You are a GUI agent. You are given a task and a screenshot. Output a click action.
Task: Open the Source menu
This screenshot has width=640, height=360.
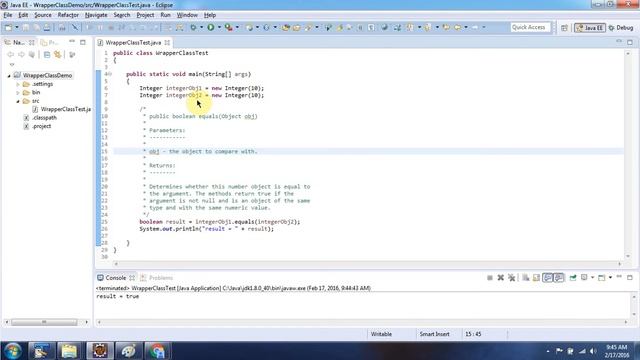point(43,15)
